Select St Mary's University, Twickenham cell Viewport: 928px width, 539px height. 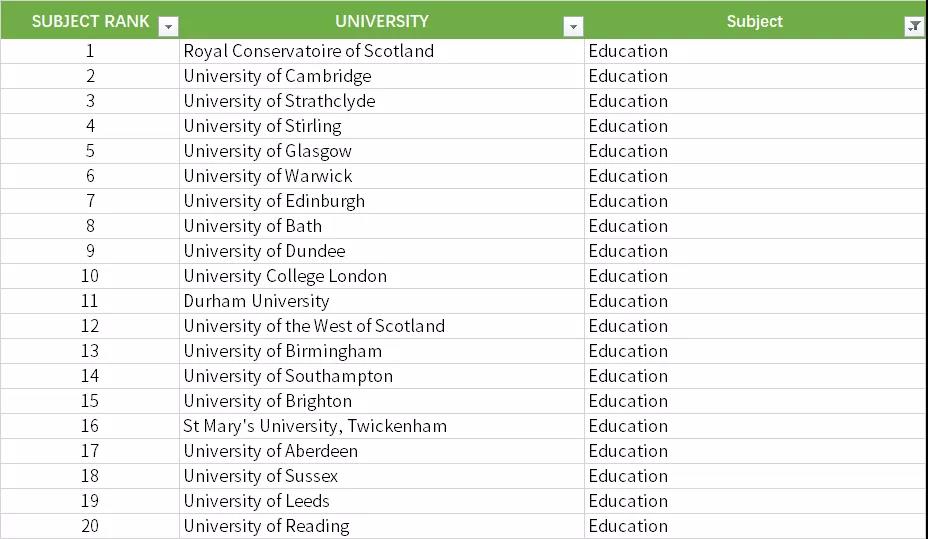coord(315,426)
